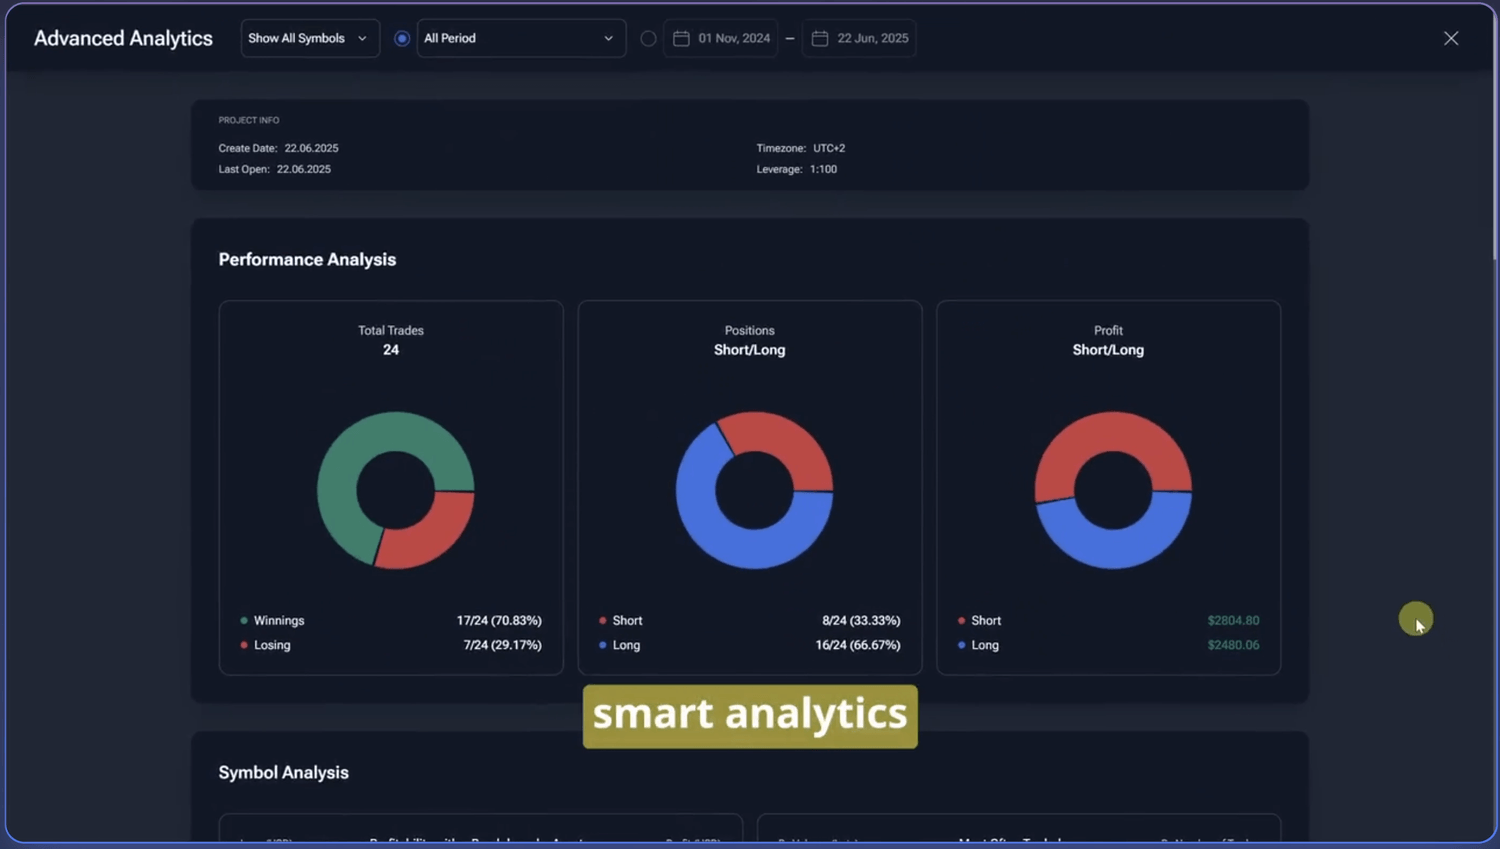Toggle the Losing legend item
Image resolution: width=1500 pixels, height=849 pixels.
[271, 645]
